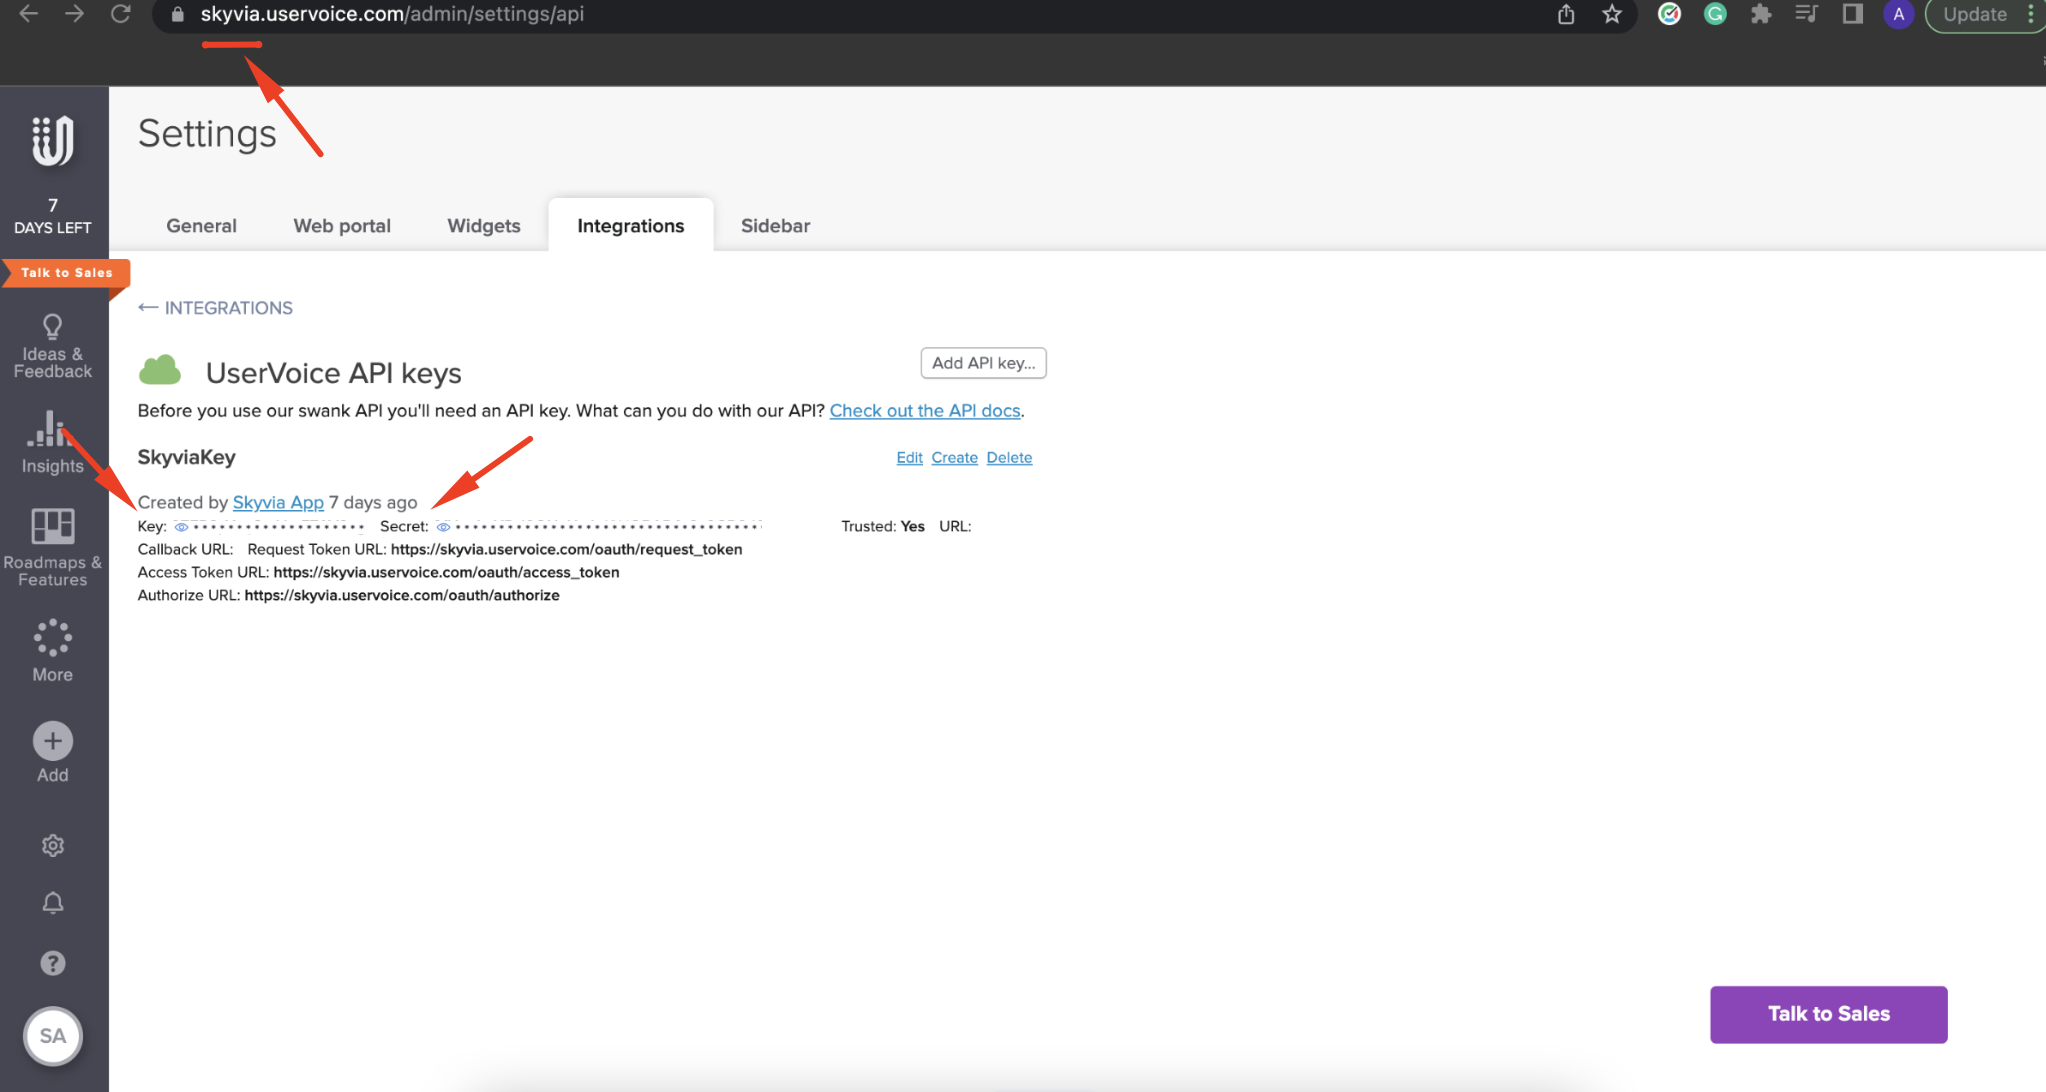The height and width of the screenshot is (1092, 2046).
Task: Expand Widgets settings section
Action: pyautogui.click(x=483, y=226)
